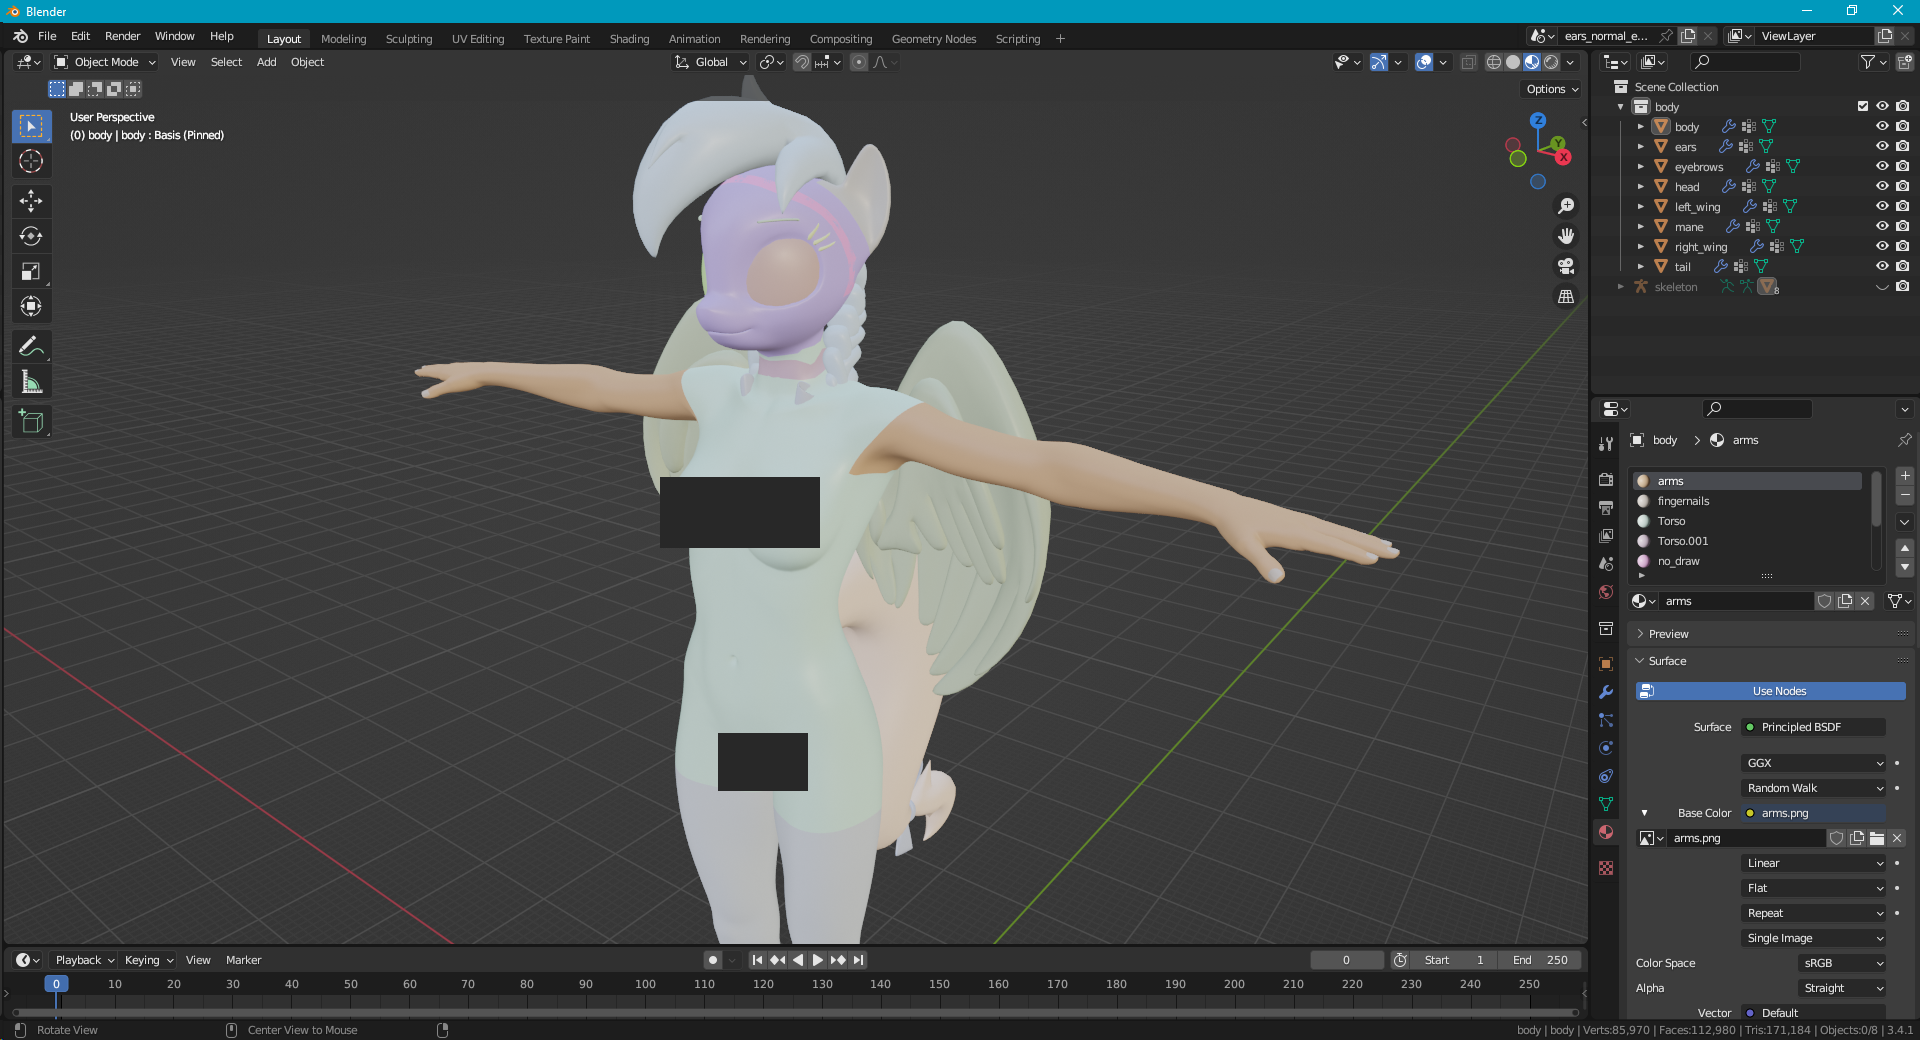Jump to animation start frame
This screenshot has height=1040, width=1920.
pyautogui.click(x=757, y=960)
